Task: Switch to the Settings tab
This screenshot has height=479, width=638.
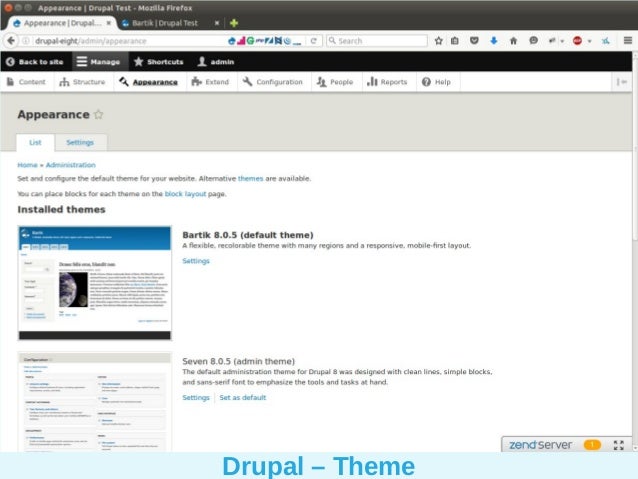Action: tap(80, 142)
